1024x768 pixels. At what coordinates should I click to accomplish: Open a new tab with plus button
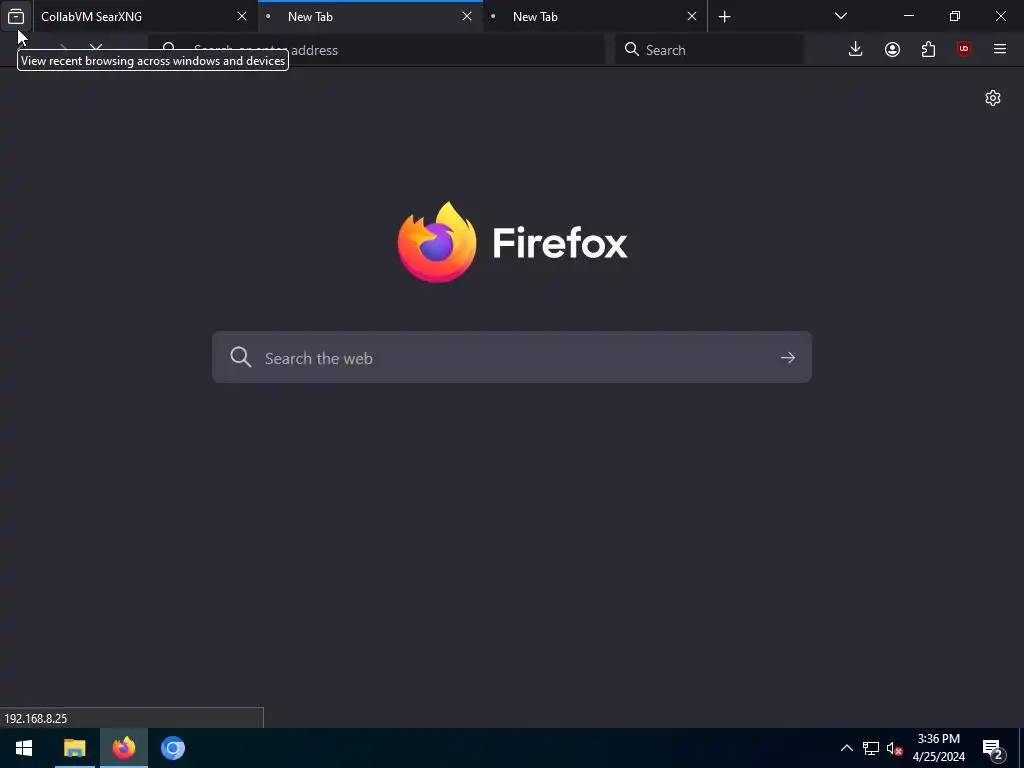[x=724, y=16]
